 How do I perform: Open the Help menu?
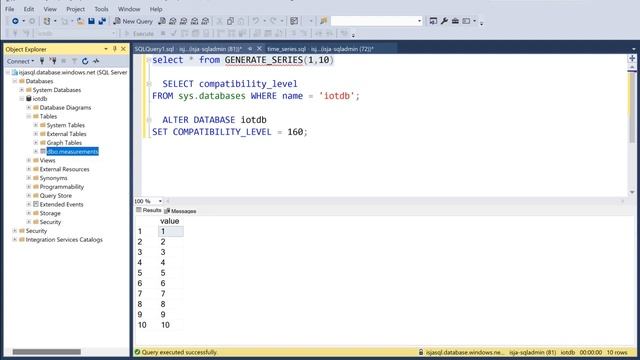[x=156, y=9]
